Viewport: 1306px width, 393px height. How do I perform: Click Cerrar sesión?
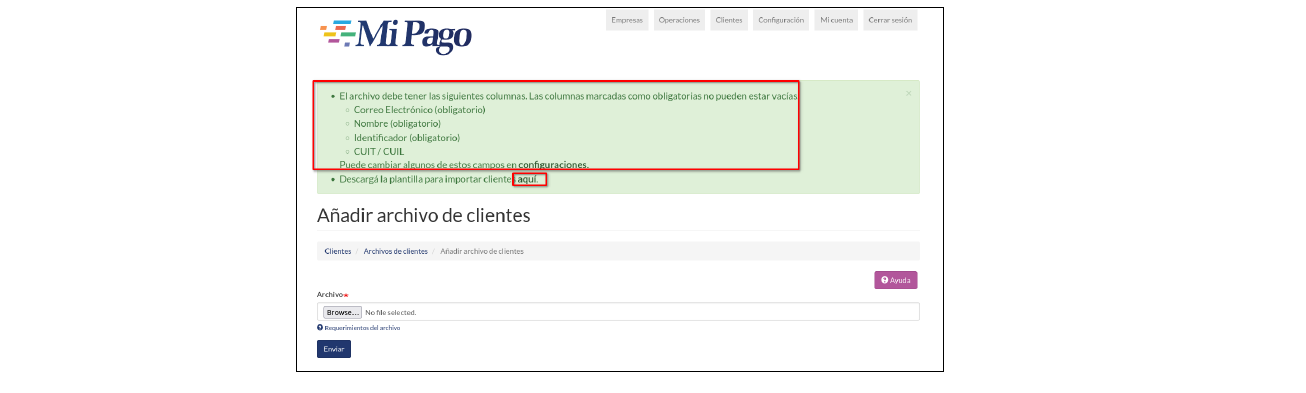890,20
